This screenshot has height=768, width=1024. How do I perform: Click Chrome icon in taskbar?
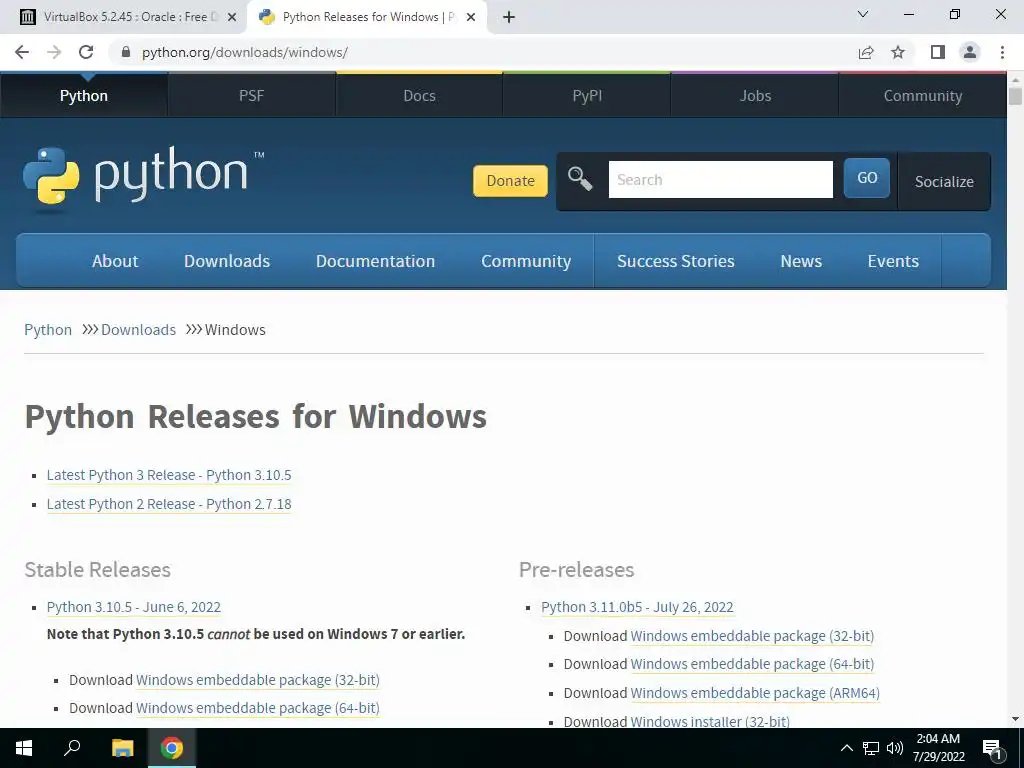[x=172, y=748]
